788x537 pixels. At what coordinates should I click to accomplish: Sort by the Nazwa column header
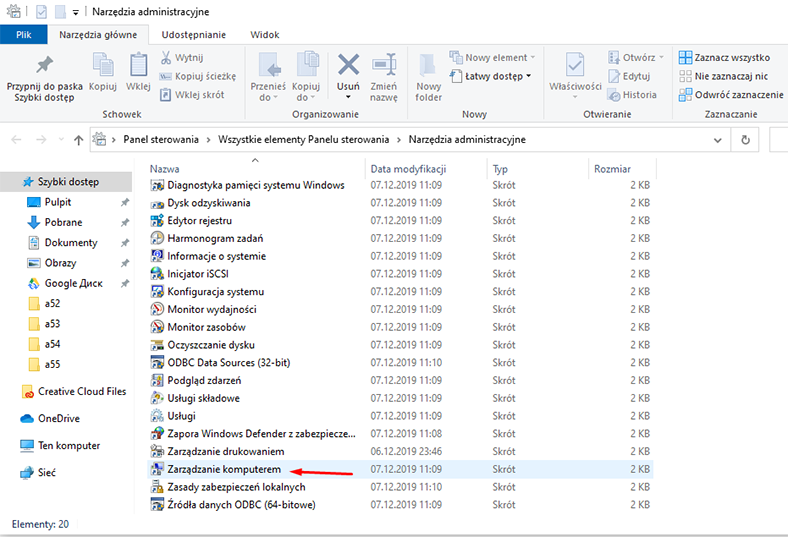(164, 169)
